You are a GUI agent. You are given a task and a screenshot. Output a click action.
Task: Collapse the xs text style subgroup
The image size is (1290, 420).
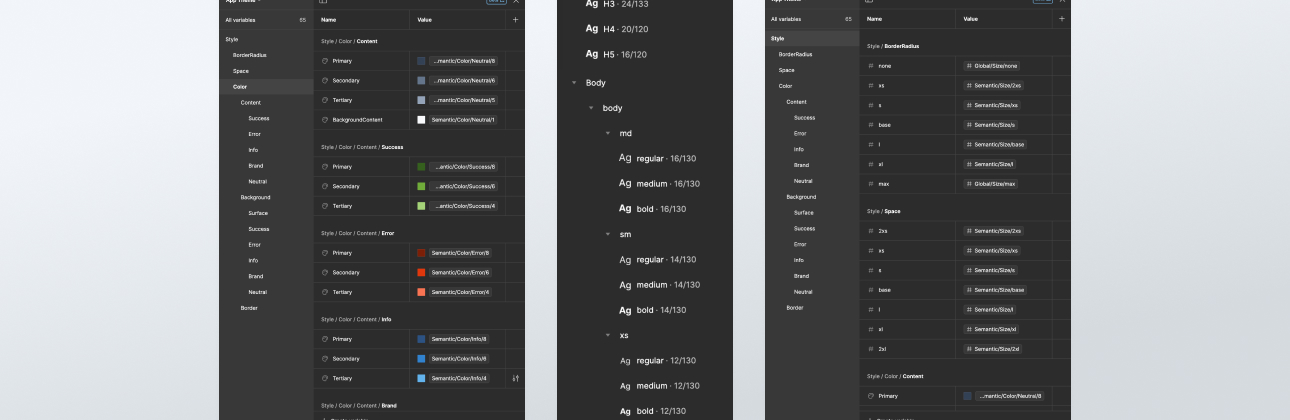(x=608, y=335)
